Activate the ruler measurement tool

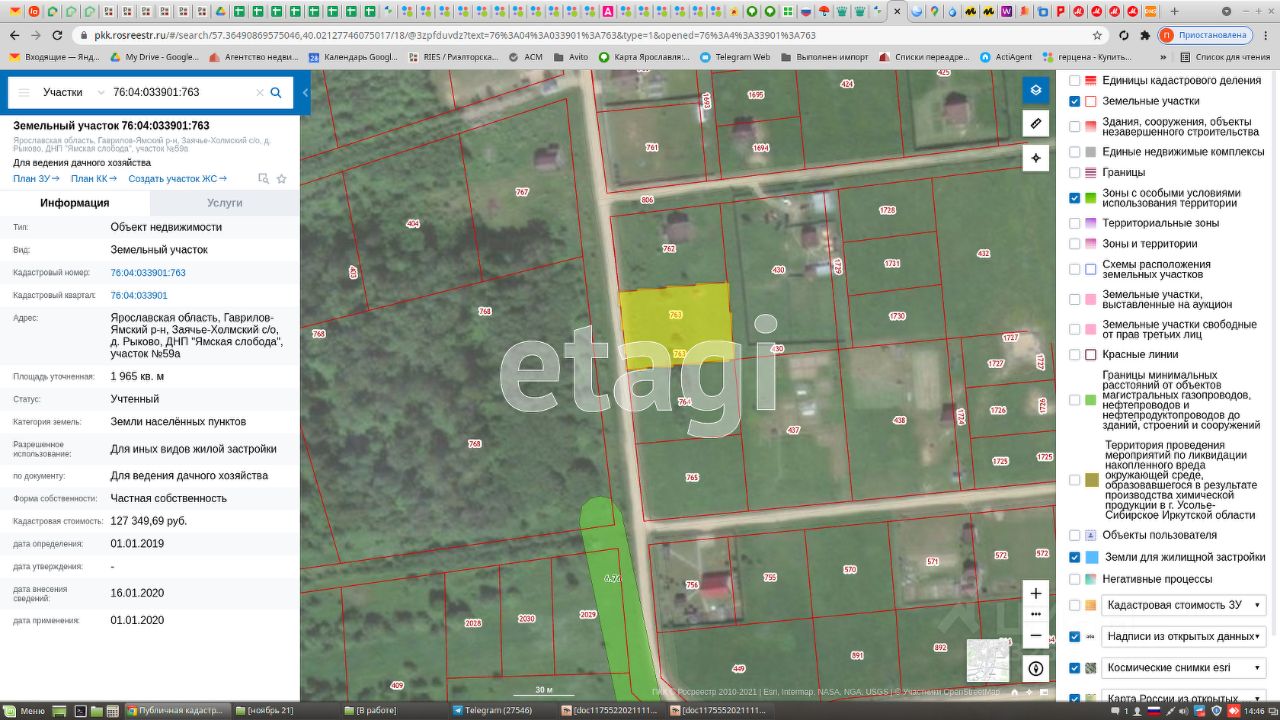tap(1036, 124)
